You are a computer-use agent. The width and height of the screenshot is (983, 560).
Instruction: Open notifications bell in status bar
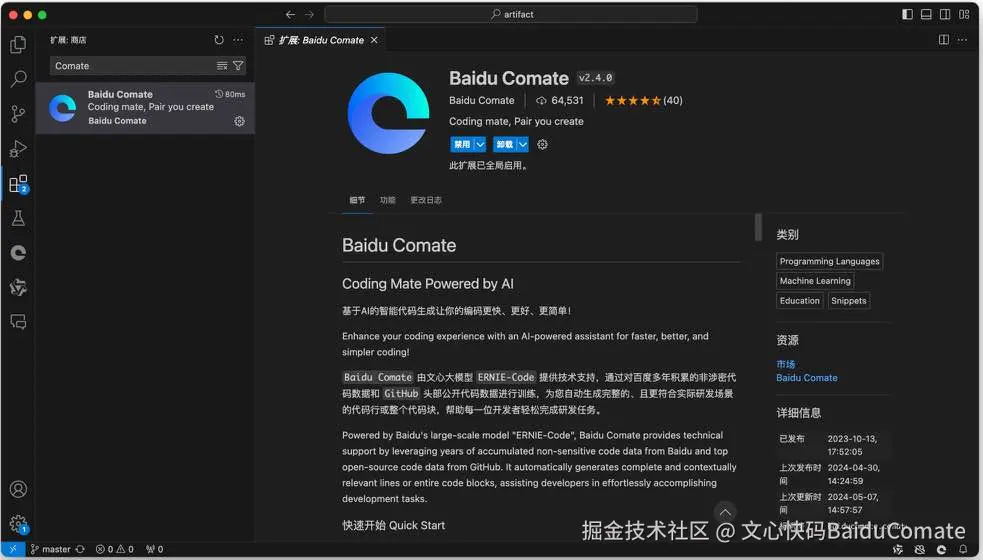(963, 549)
